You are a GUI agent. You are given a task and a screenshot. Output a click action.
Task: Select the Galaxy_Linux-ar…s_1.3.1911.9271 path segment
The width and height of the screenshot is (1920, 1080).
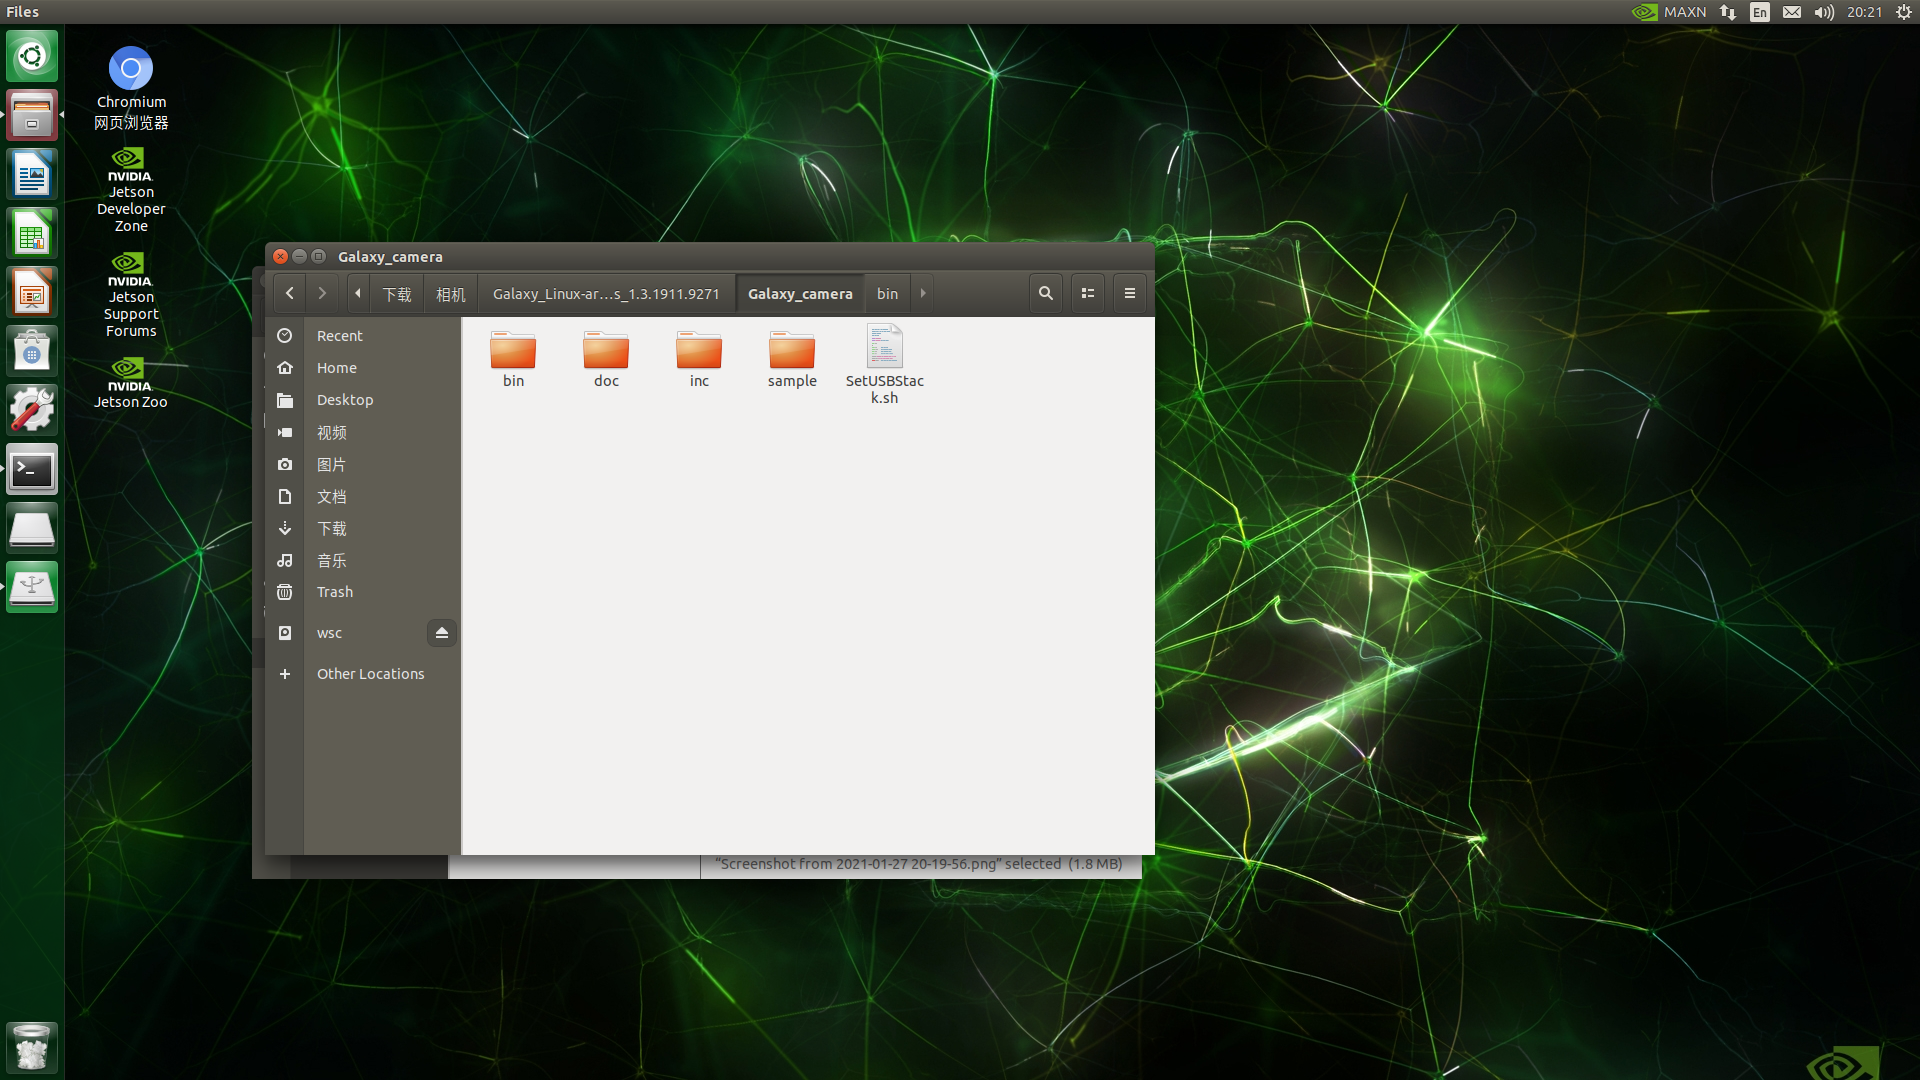click(606, 294)
